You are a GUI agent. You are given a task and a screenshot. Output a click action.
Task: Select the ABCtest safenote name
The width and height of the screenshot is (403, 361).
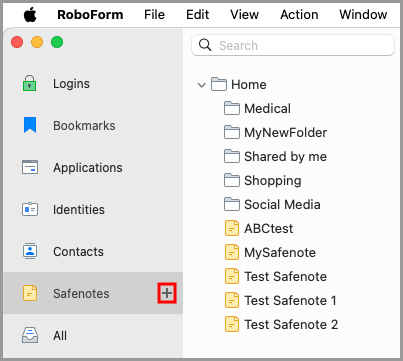269,229
